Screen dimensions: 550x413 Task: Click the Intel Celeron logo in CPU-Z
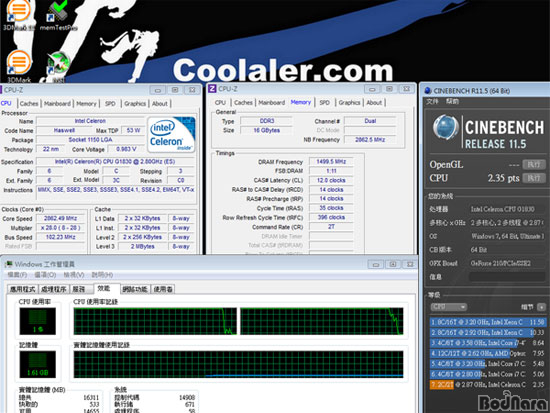click(171, 135)
